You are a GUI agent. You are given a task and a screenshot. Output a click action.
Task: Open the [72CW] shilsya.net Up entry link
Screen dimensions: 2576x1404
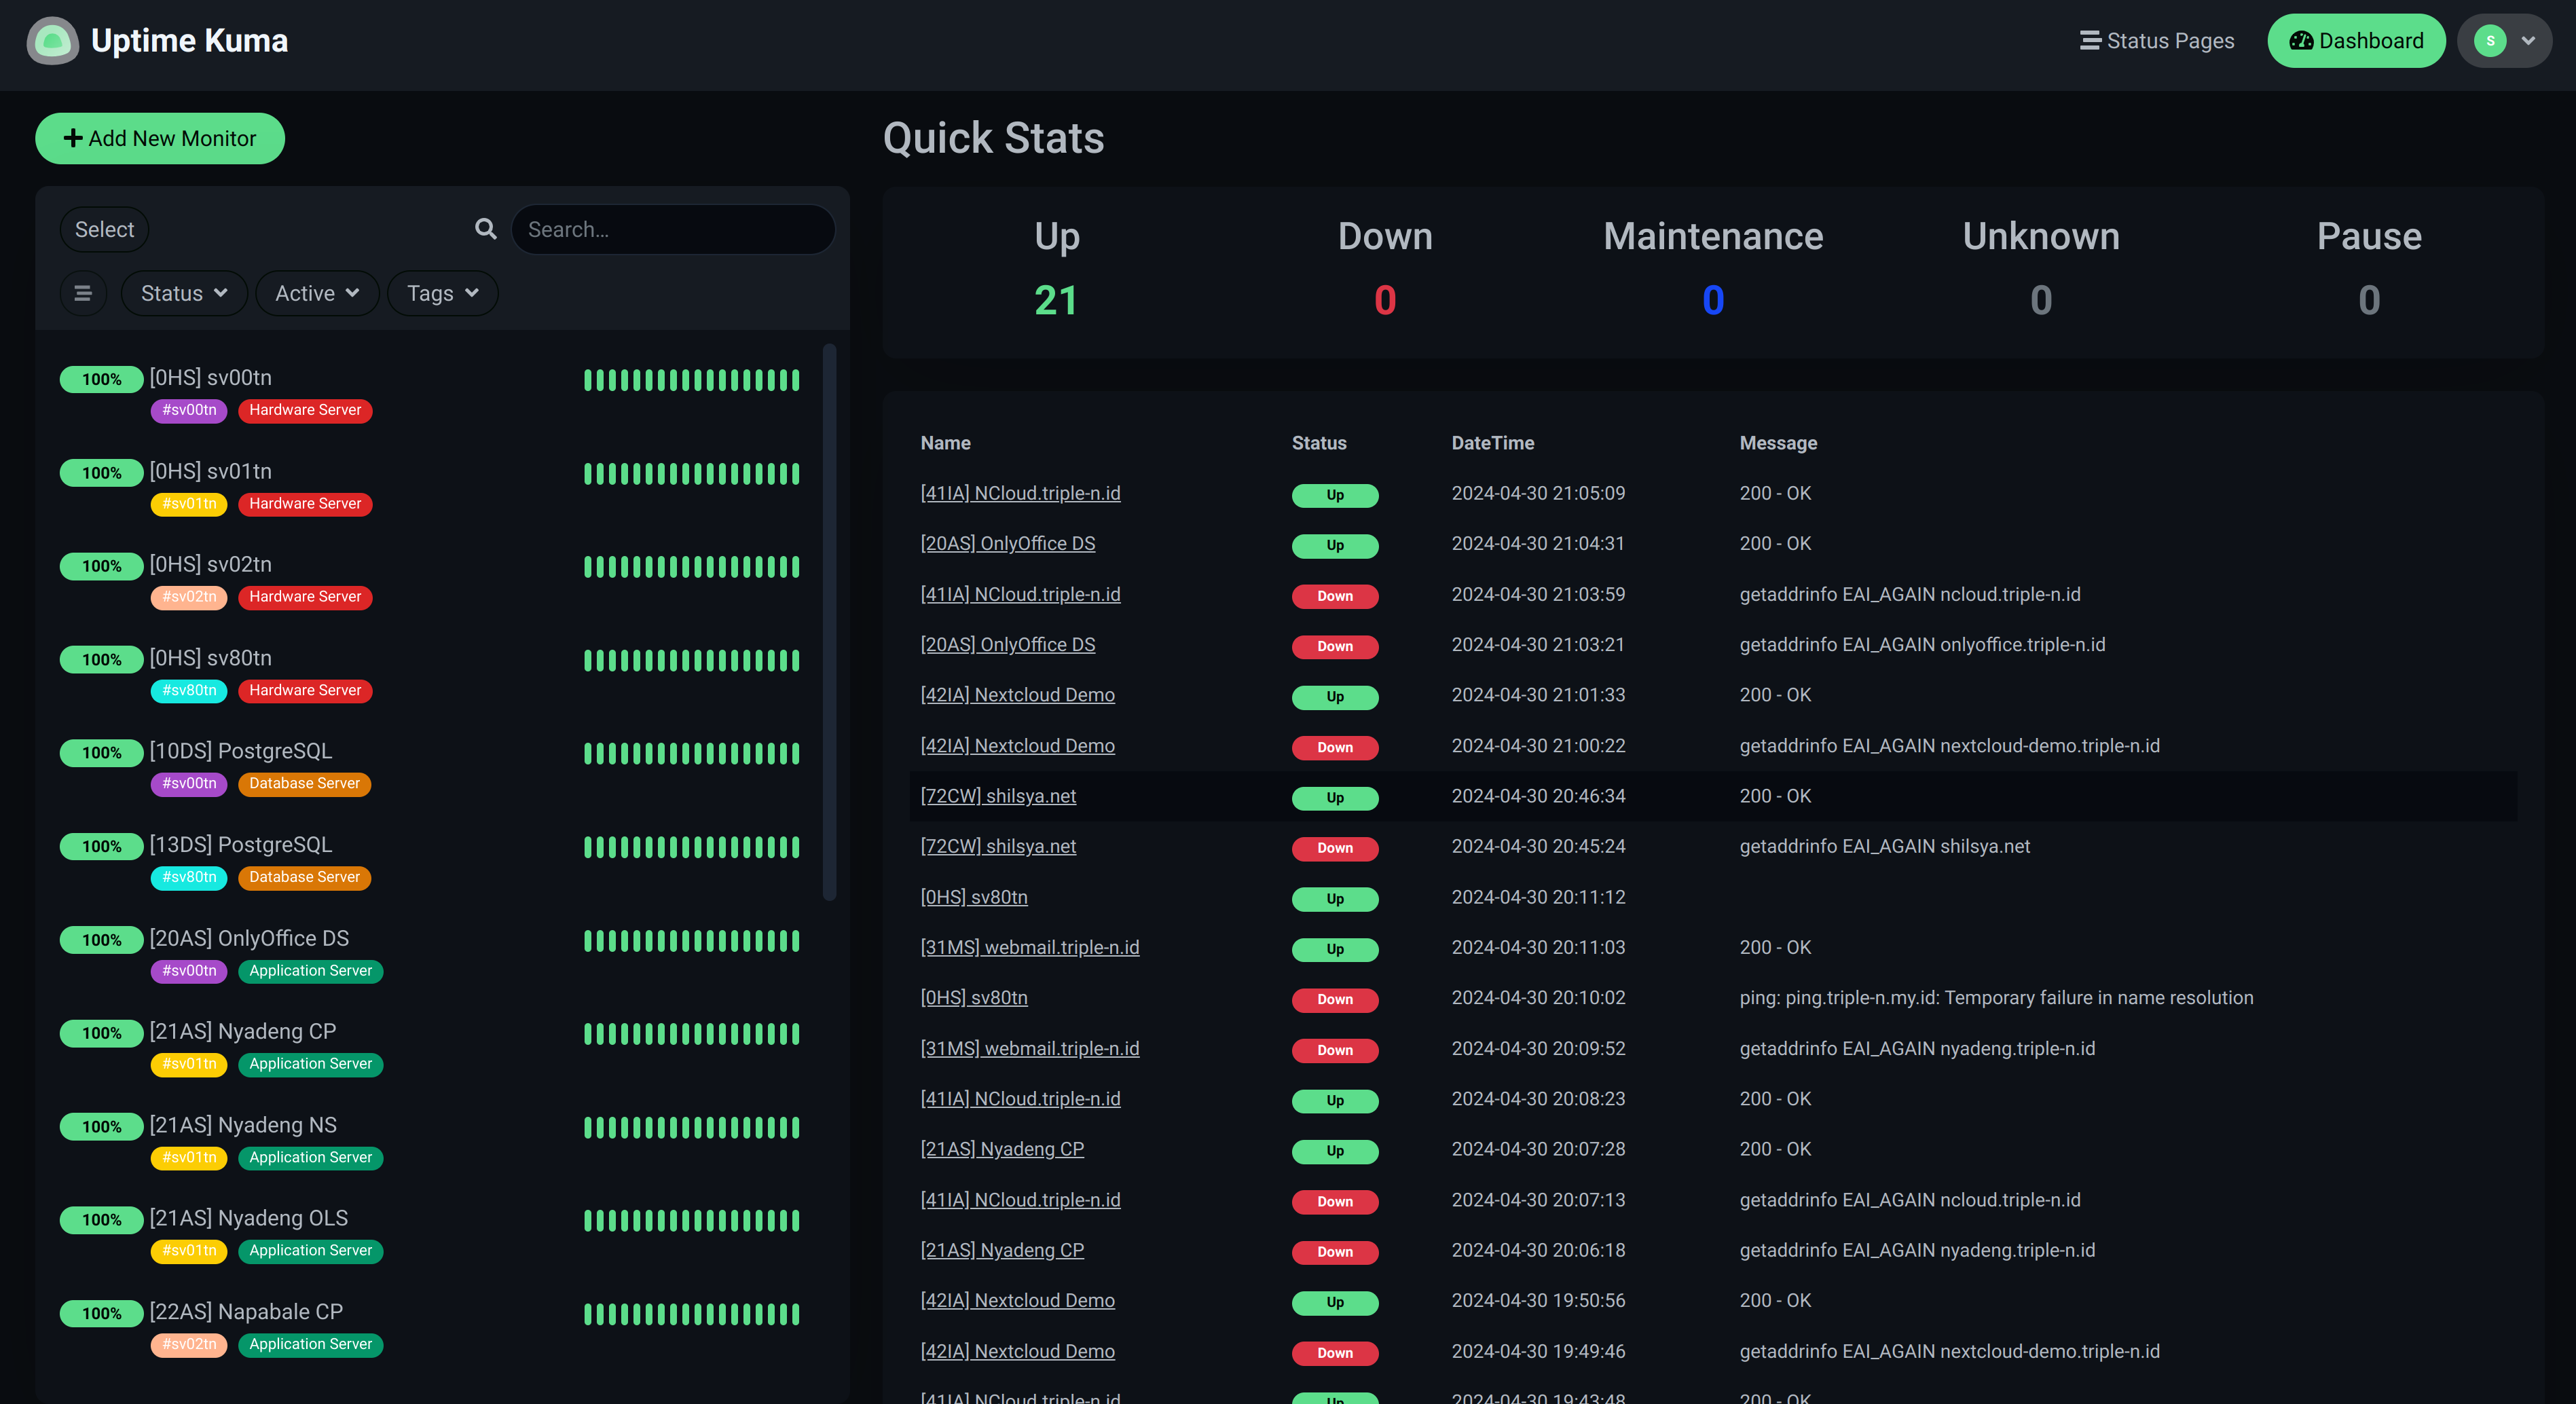click(x=997, y=796)
